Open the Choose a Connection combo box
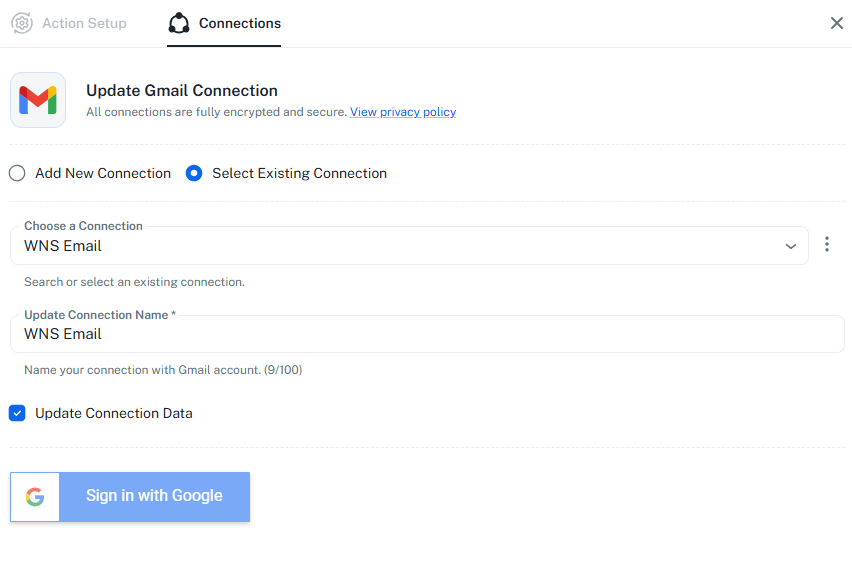Viewport: 852px width, 573px height. tap(400, 246)
